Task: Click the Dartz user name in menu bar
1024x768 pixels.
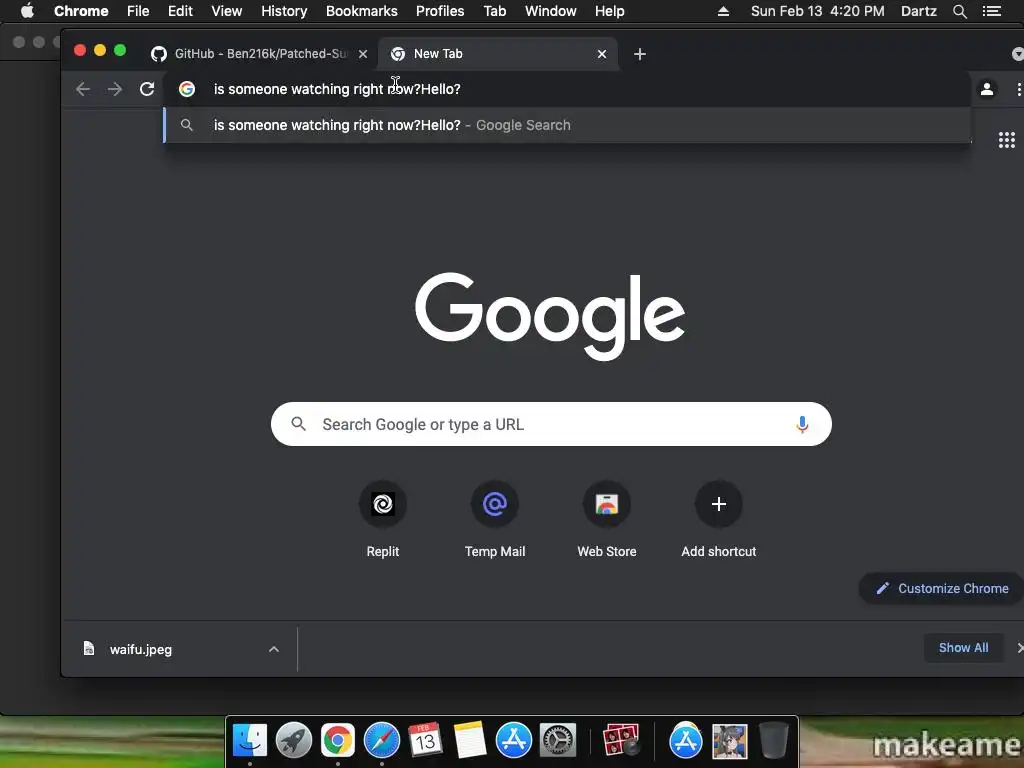Action: 919,11
